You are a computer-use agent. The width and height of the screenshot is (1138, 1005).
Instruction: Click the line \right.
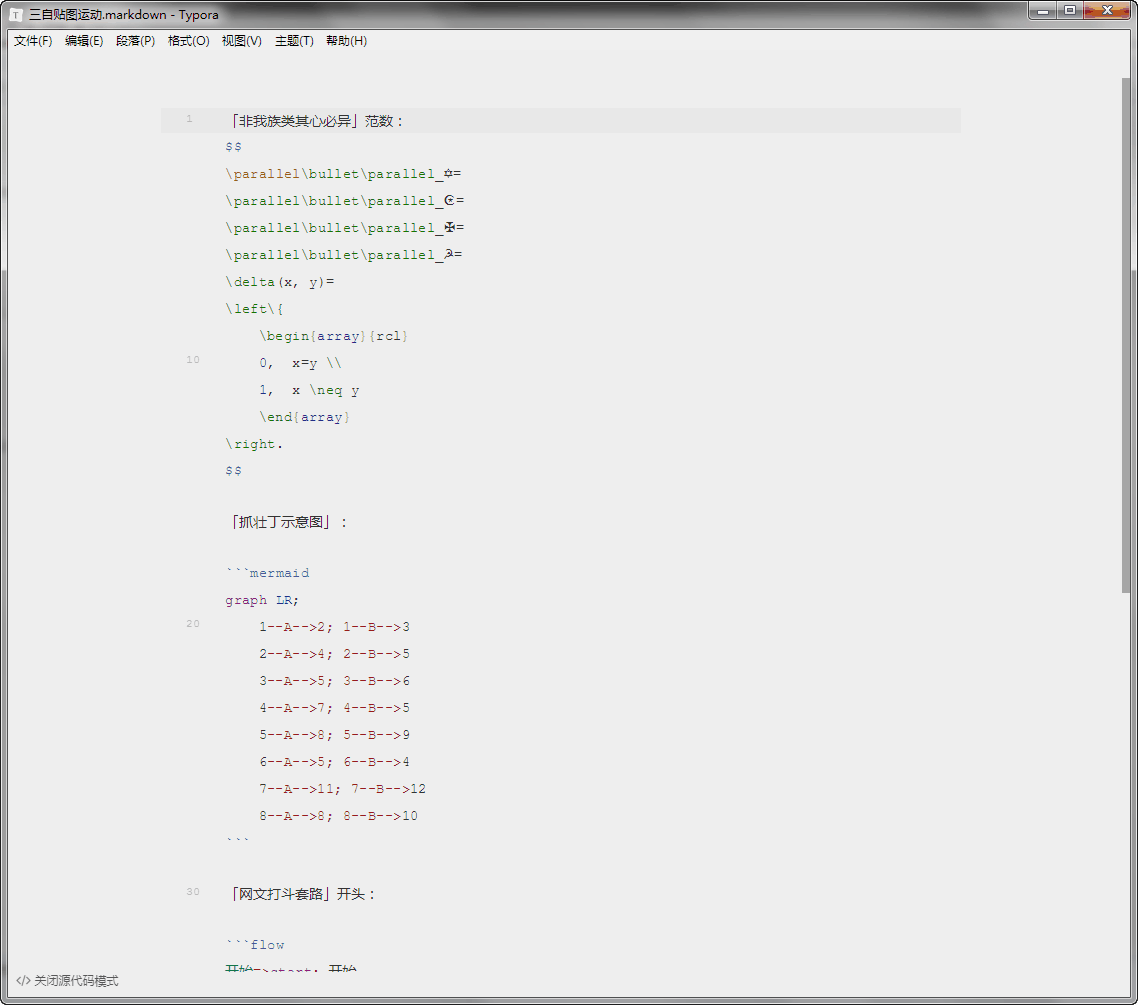tap(254, 444)
